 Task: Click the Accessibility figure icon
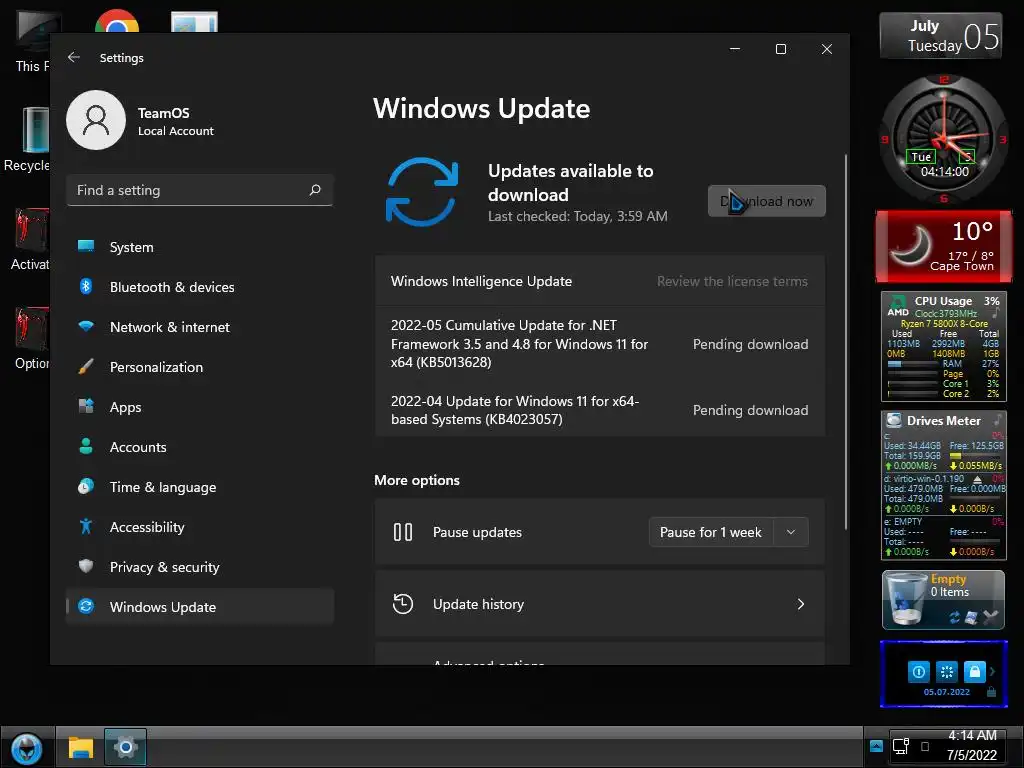[x=86, y=526]
